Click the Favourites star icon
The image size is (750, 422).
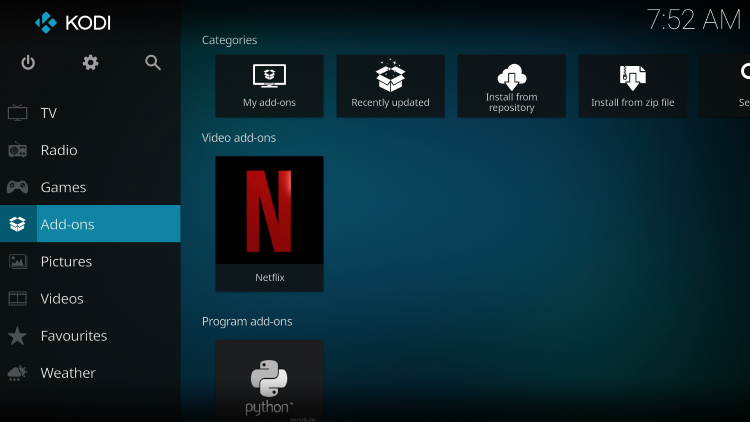(18, 335)
